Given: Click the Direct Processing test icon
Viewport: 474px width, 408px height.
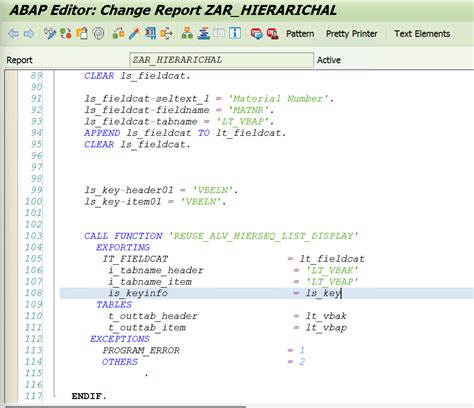Looking at the screenshot, I should click(x=150, y=33).
